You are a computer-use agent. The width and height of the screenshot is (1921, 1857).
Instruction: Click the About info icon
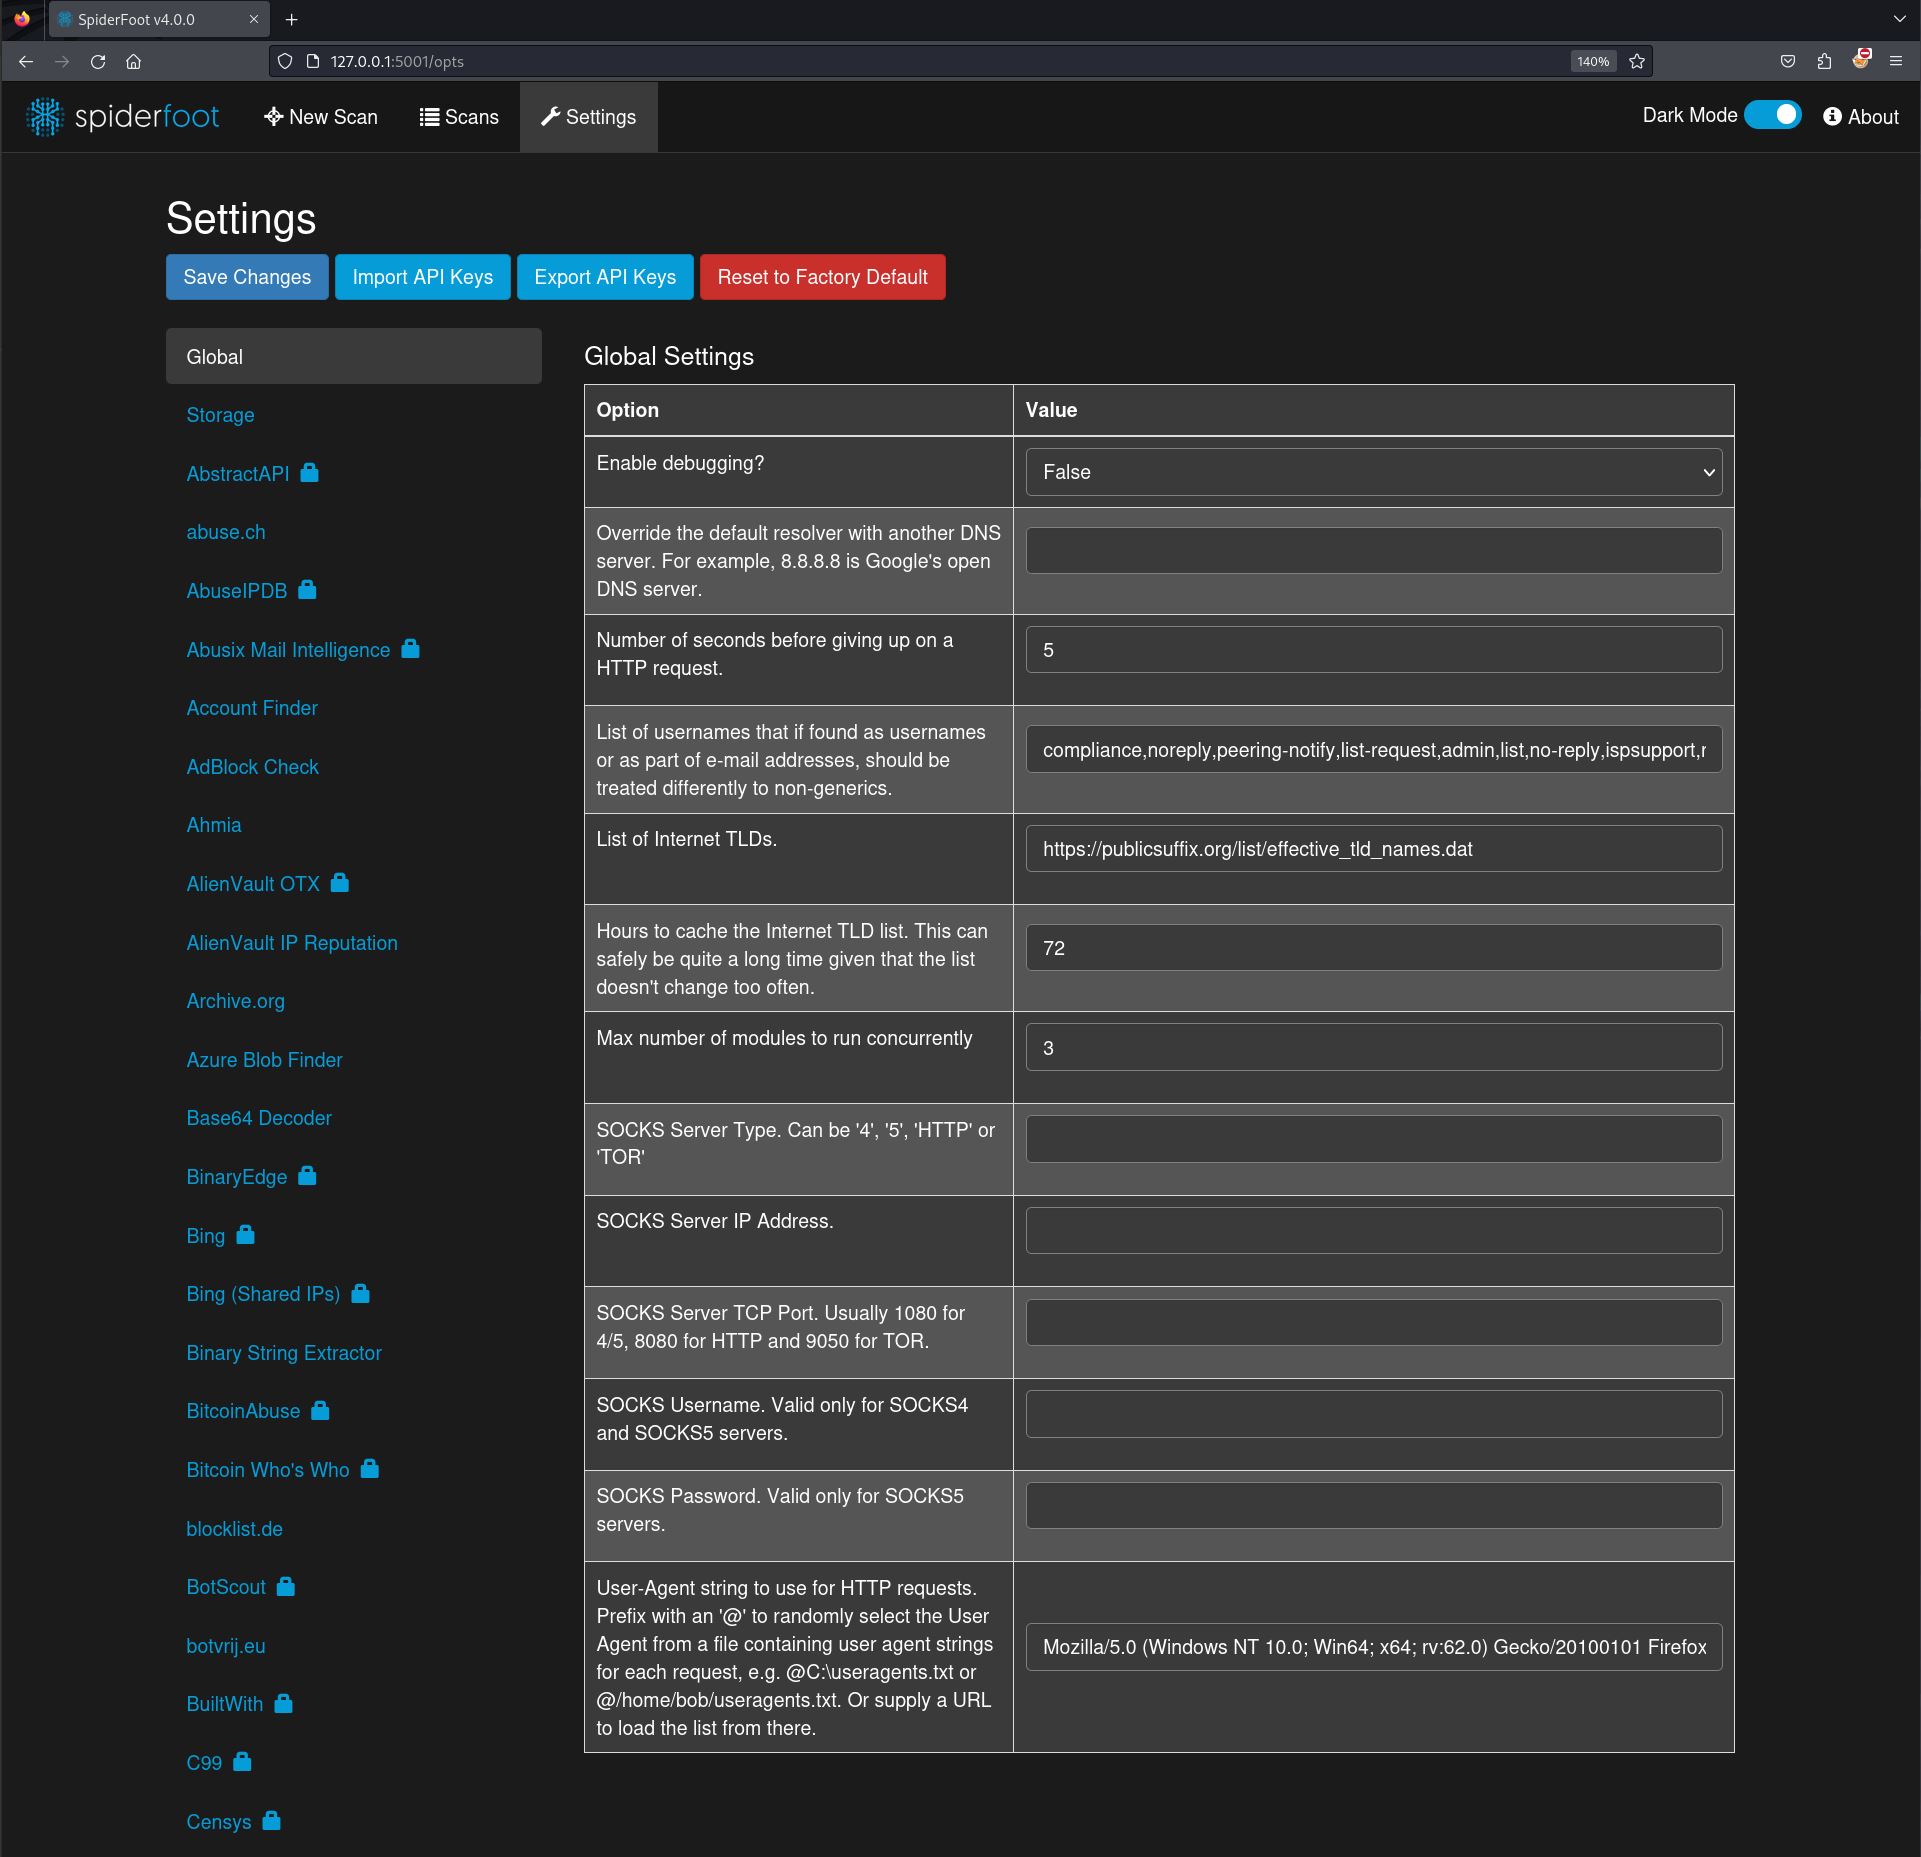1834,118
